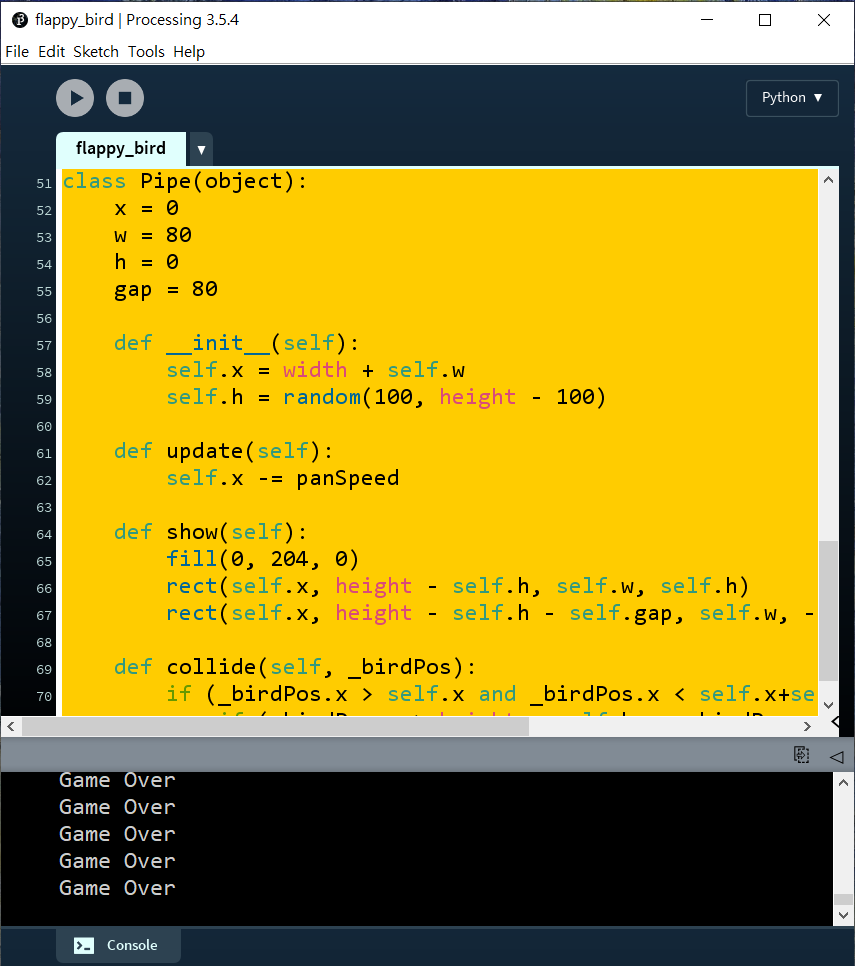Select the flappy_bird sketch tab
This screenshot has width=855, height=966.
[121, 149]
